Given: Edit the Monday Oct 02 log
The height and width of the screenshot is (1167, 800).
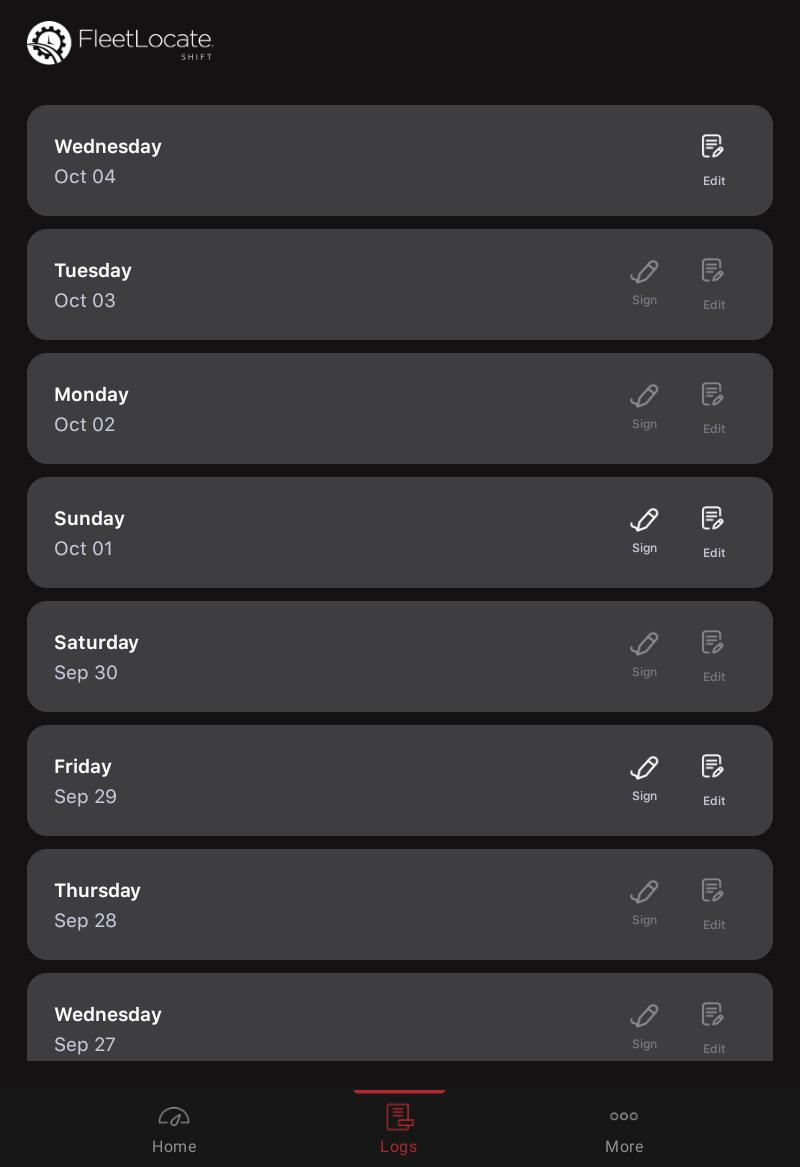Looking at the screenshot, I should pyautogui.click(x=713, y=408).
